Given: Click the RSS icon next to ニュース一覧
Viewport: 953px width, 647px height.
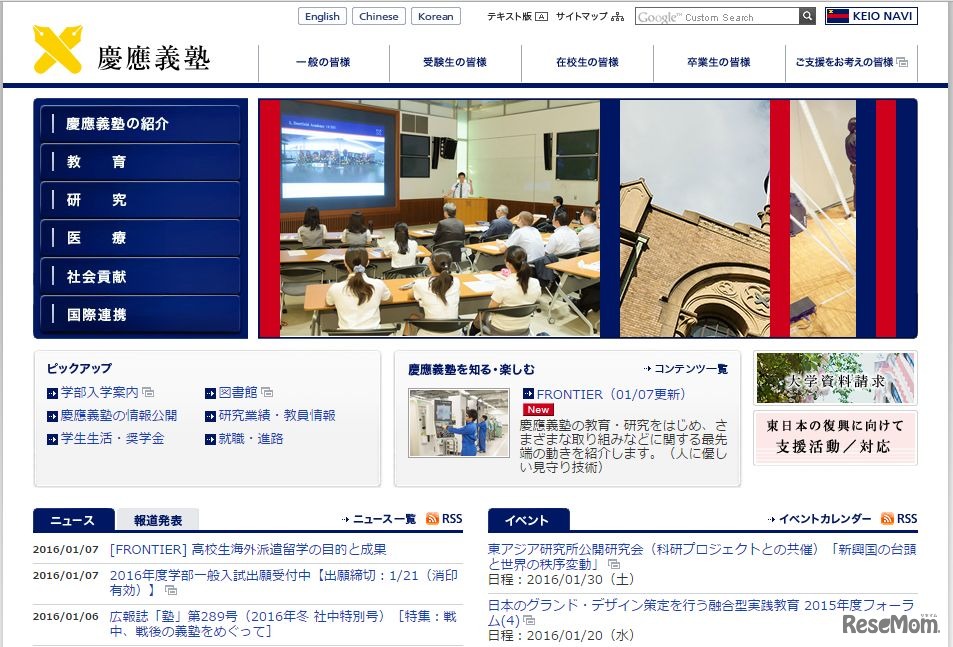Looking at the screenshot, I should click(430, 518).
